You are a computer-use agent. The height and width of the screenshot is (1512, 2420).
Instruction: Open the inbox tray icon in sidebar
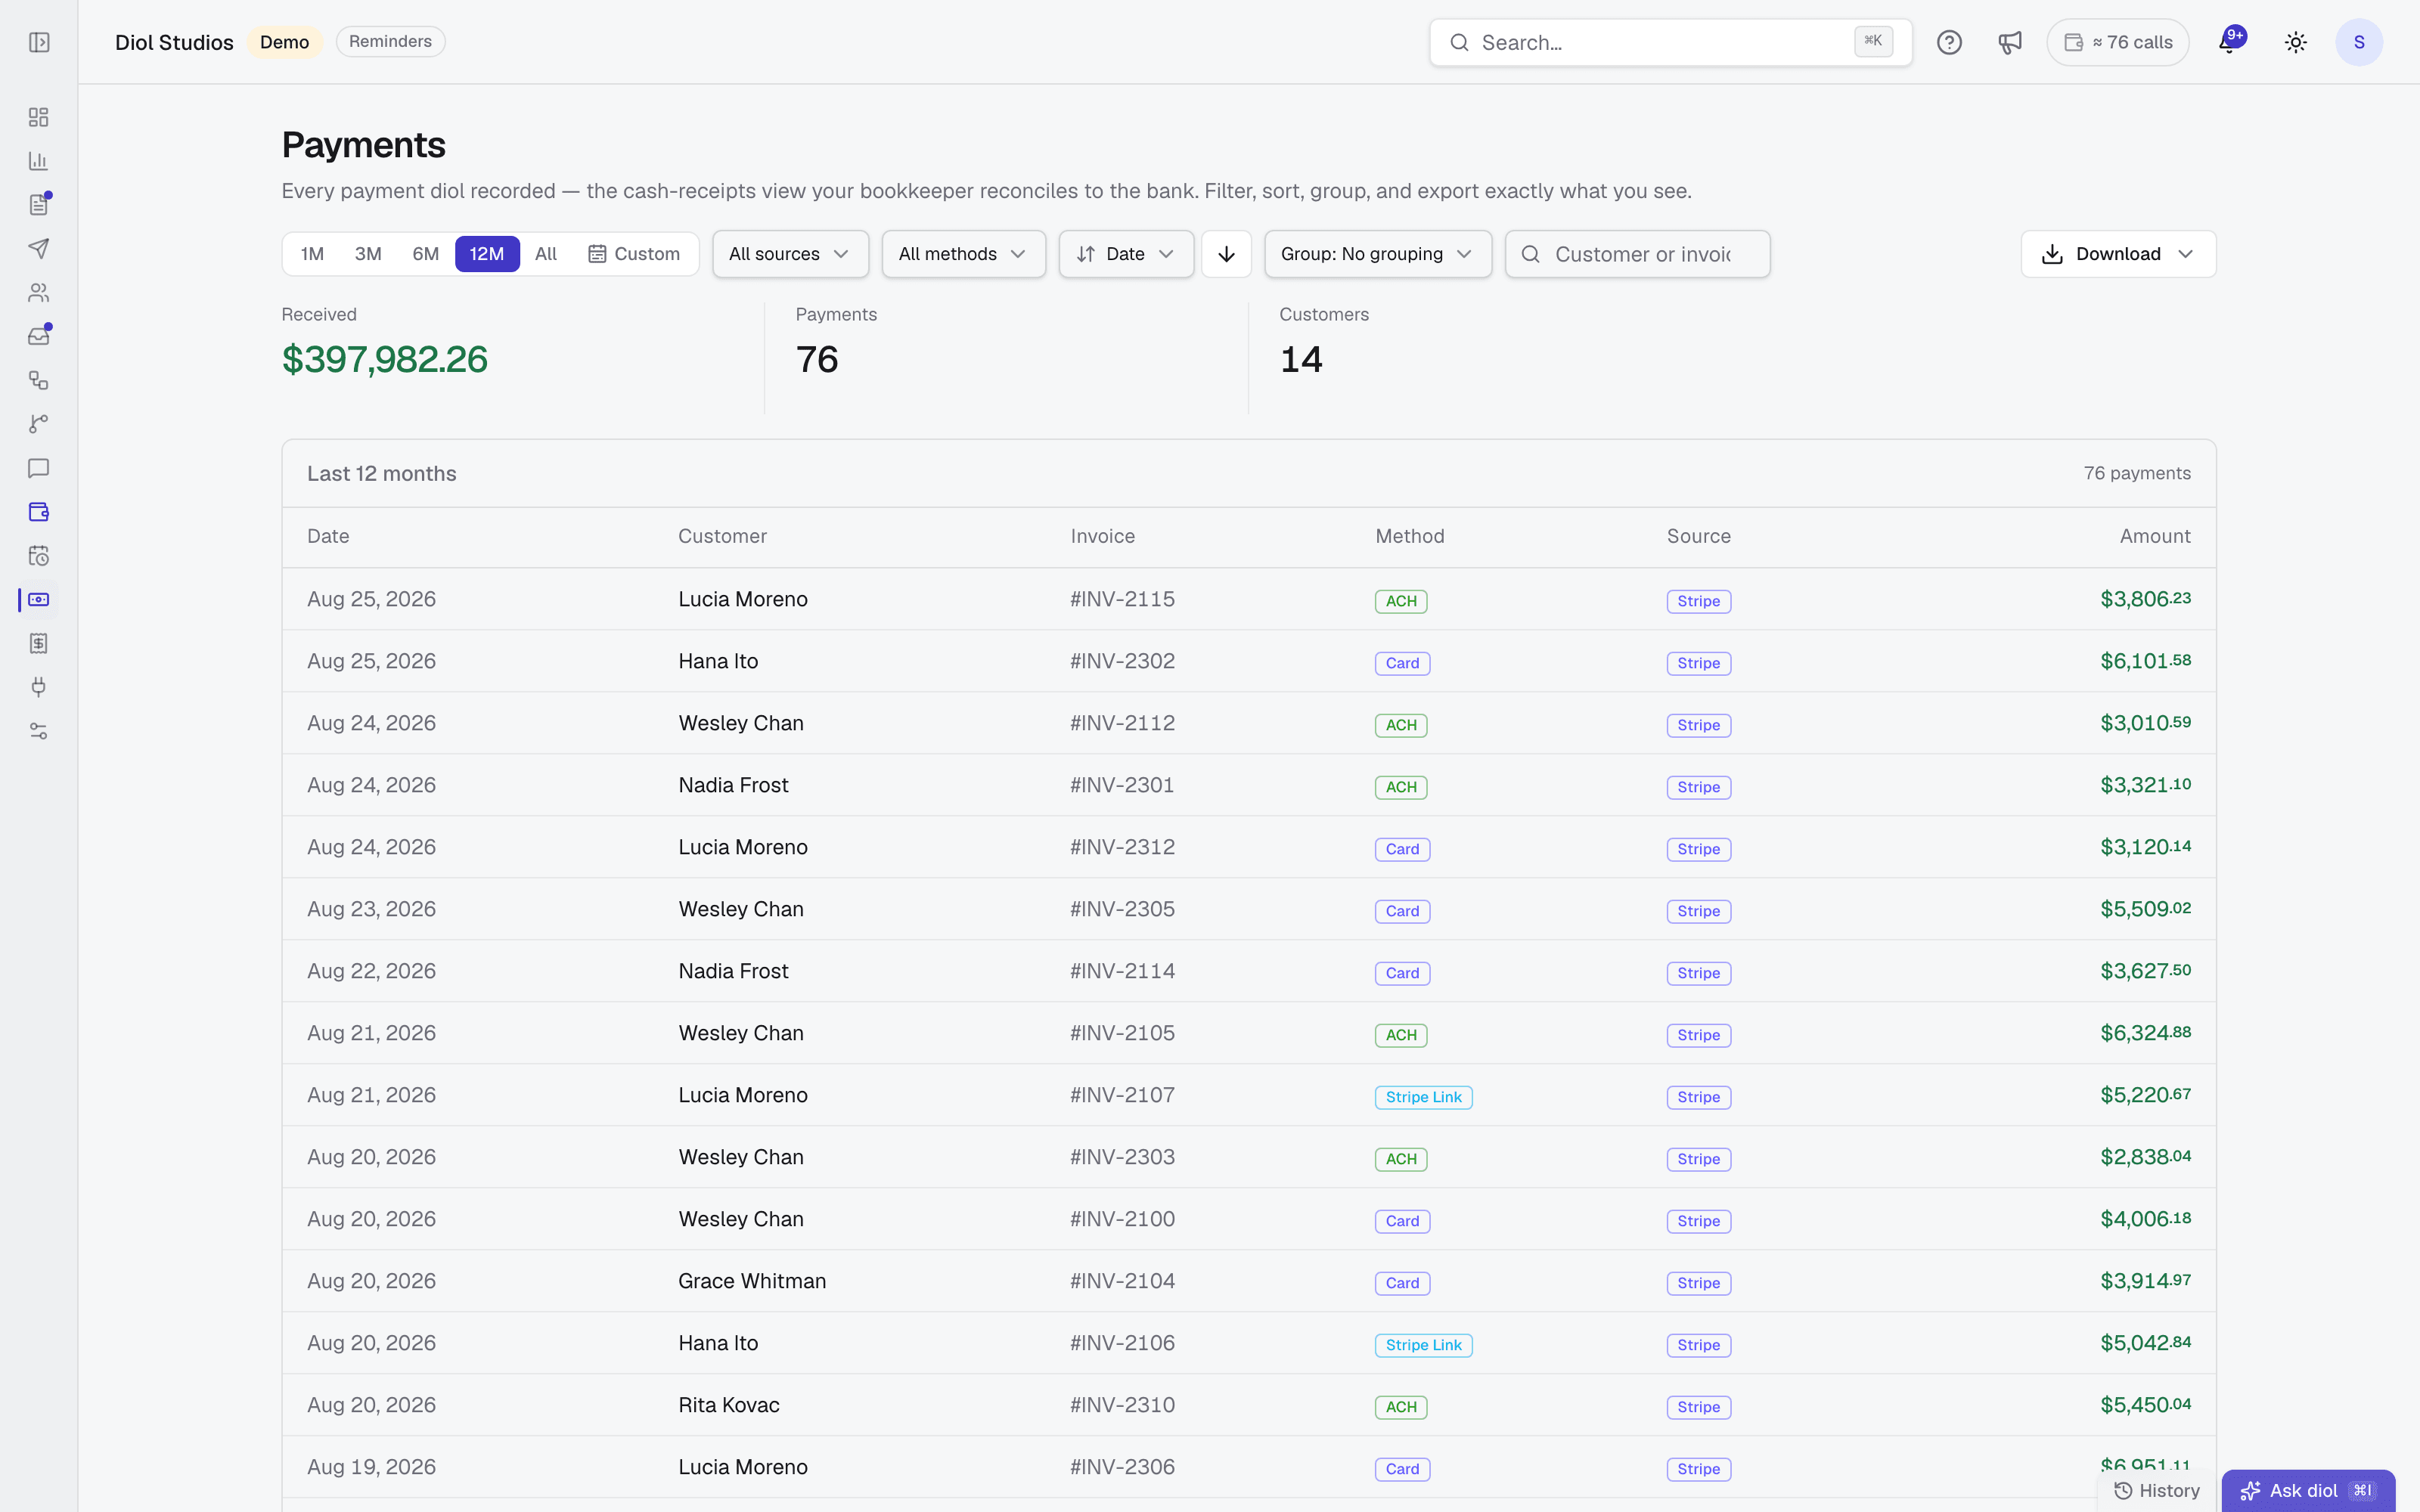click(x=39, y=336)
